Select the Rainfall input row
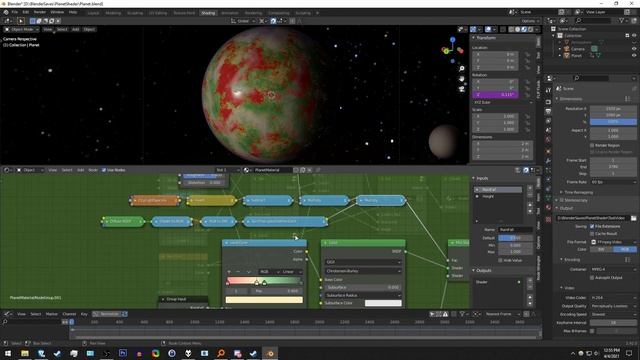The width and height of the screenshot is (640, 360). 498,190
